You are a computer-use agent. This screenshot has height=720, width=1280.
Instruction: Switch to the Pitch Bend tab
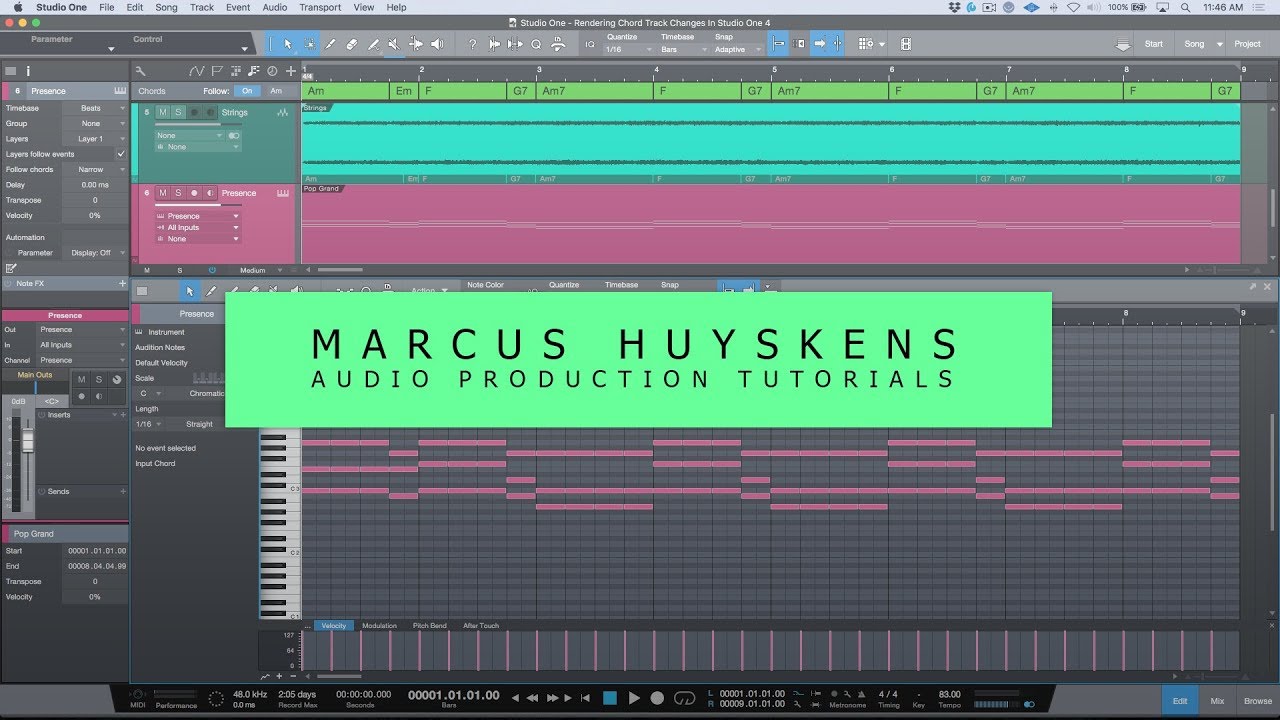click(x=430, y=626)
